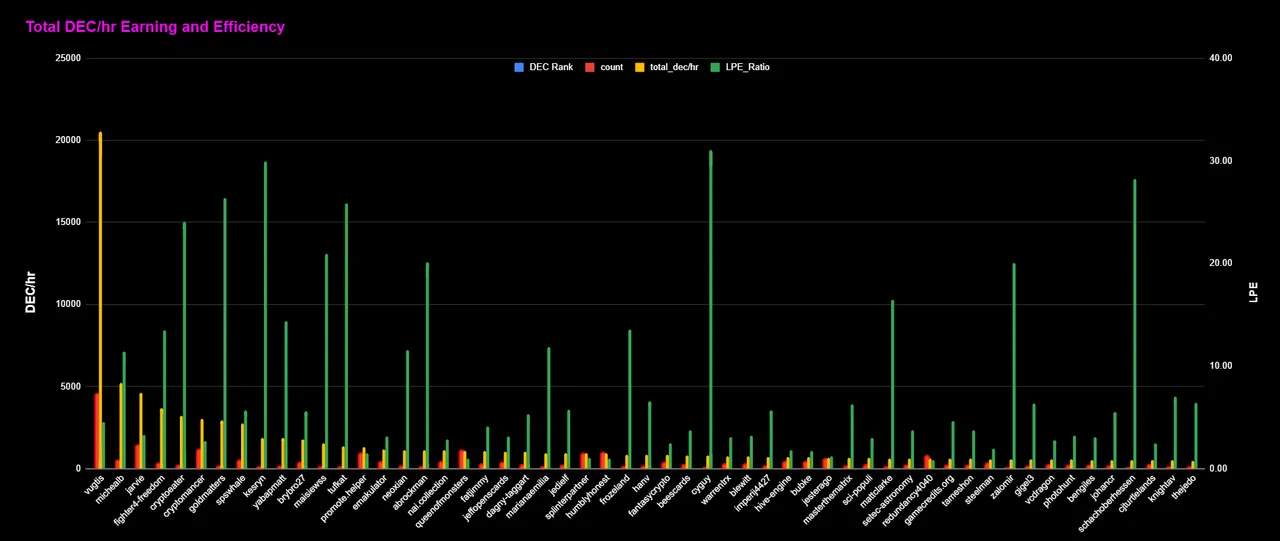Click the 5000 left axis tick label
The height and width of the screenshot is (541, 1280).
pos(70,386)
